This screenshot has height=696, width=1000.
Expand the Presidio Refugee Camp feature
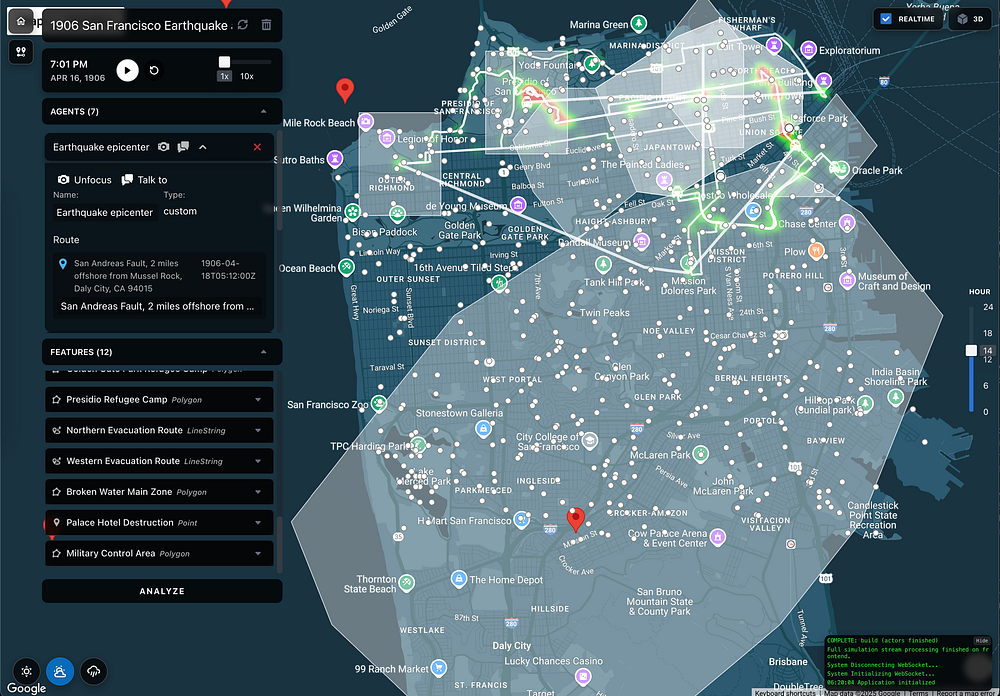258,400
